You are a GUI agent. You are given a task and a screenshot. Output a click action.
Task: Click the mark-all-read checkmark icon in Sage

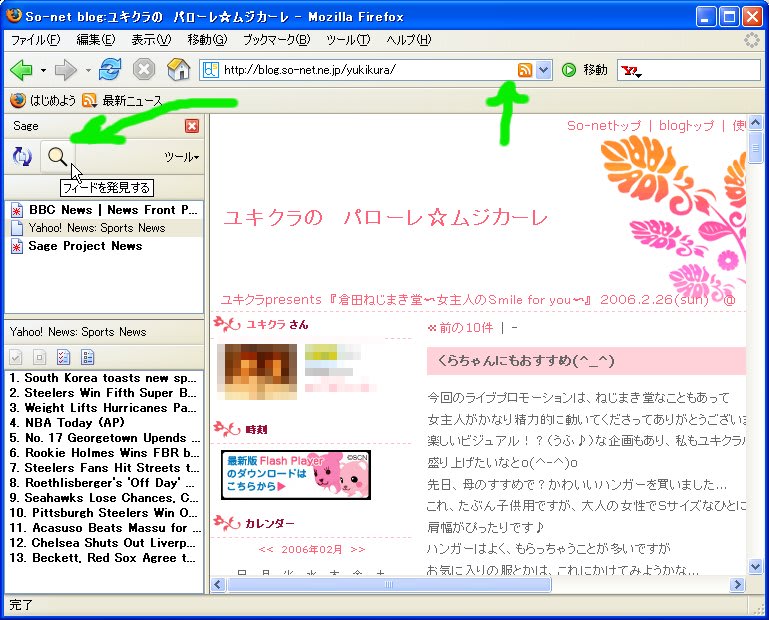[x=16, y=357]
